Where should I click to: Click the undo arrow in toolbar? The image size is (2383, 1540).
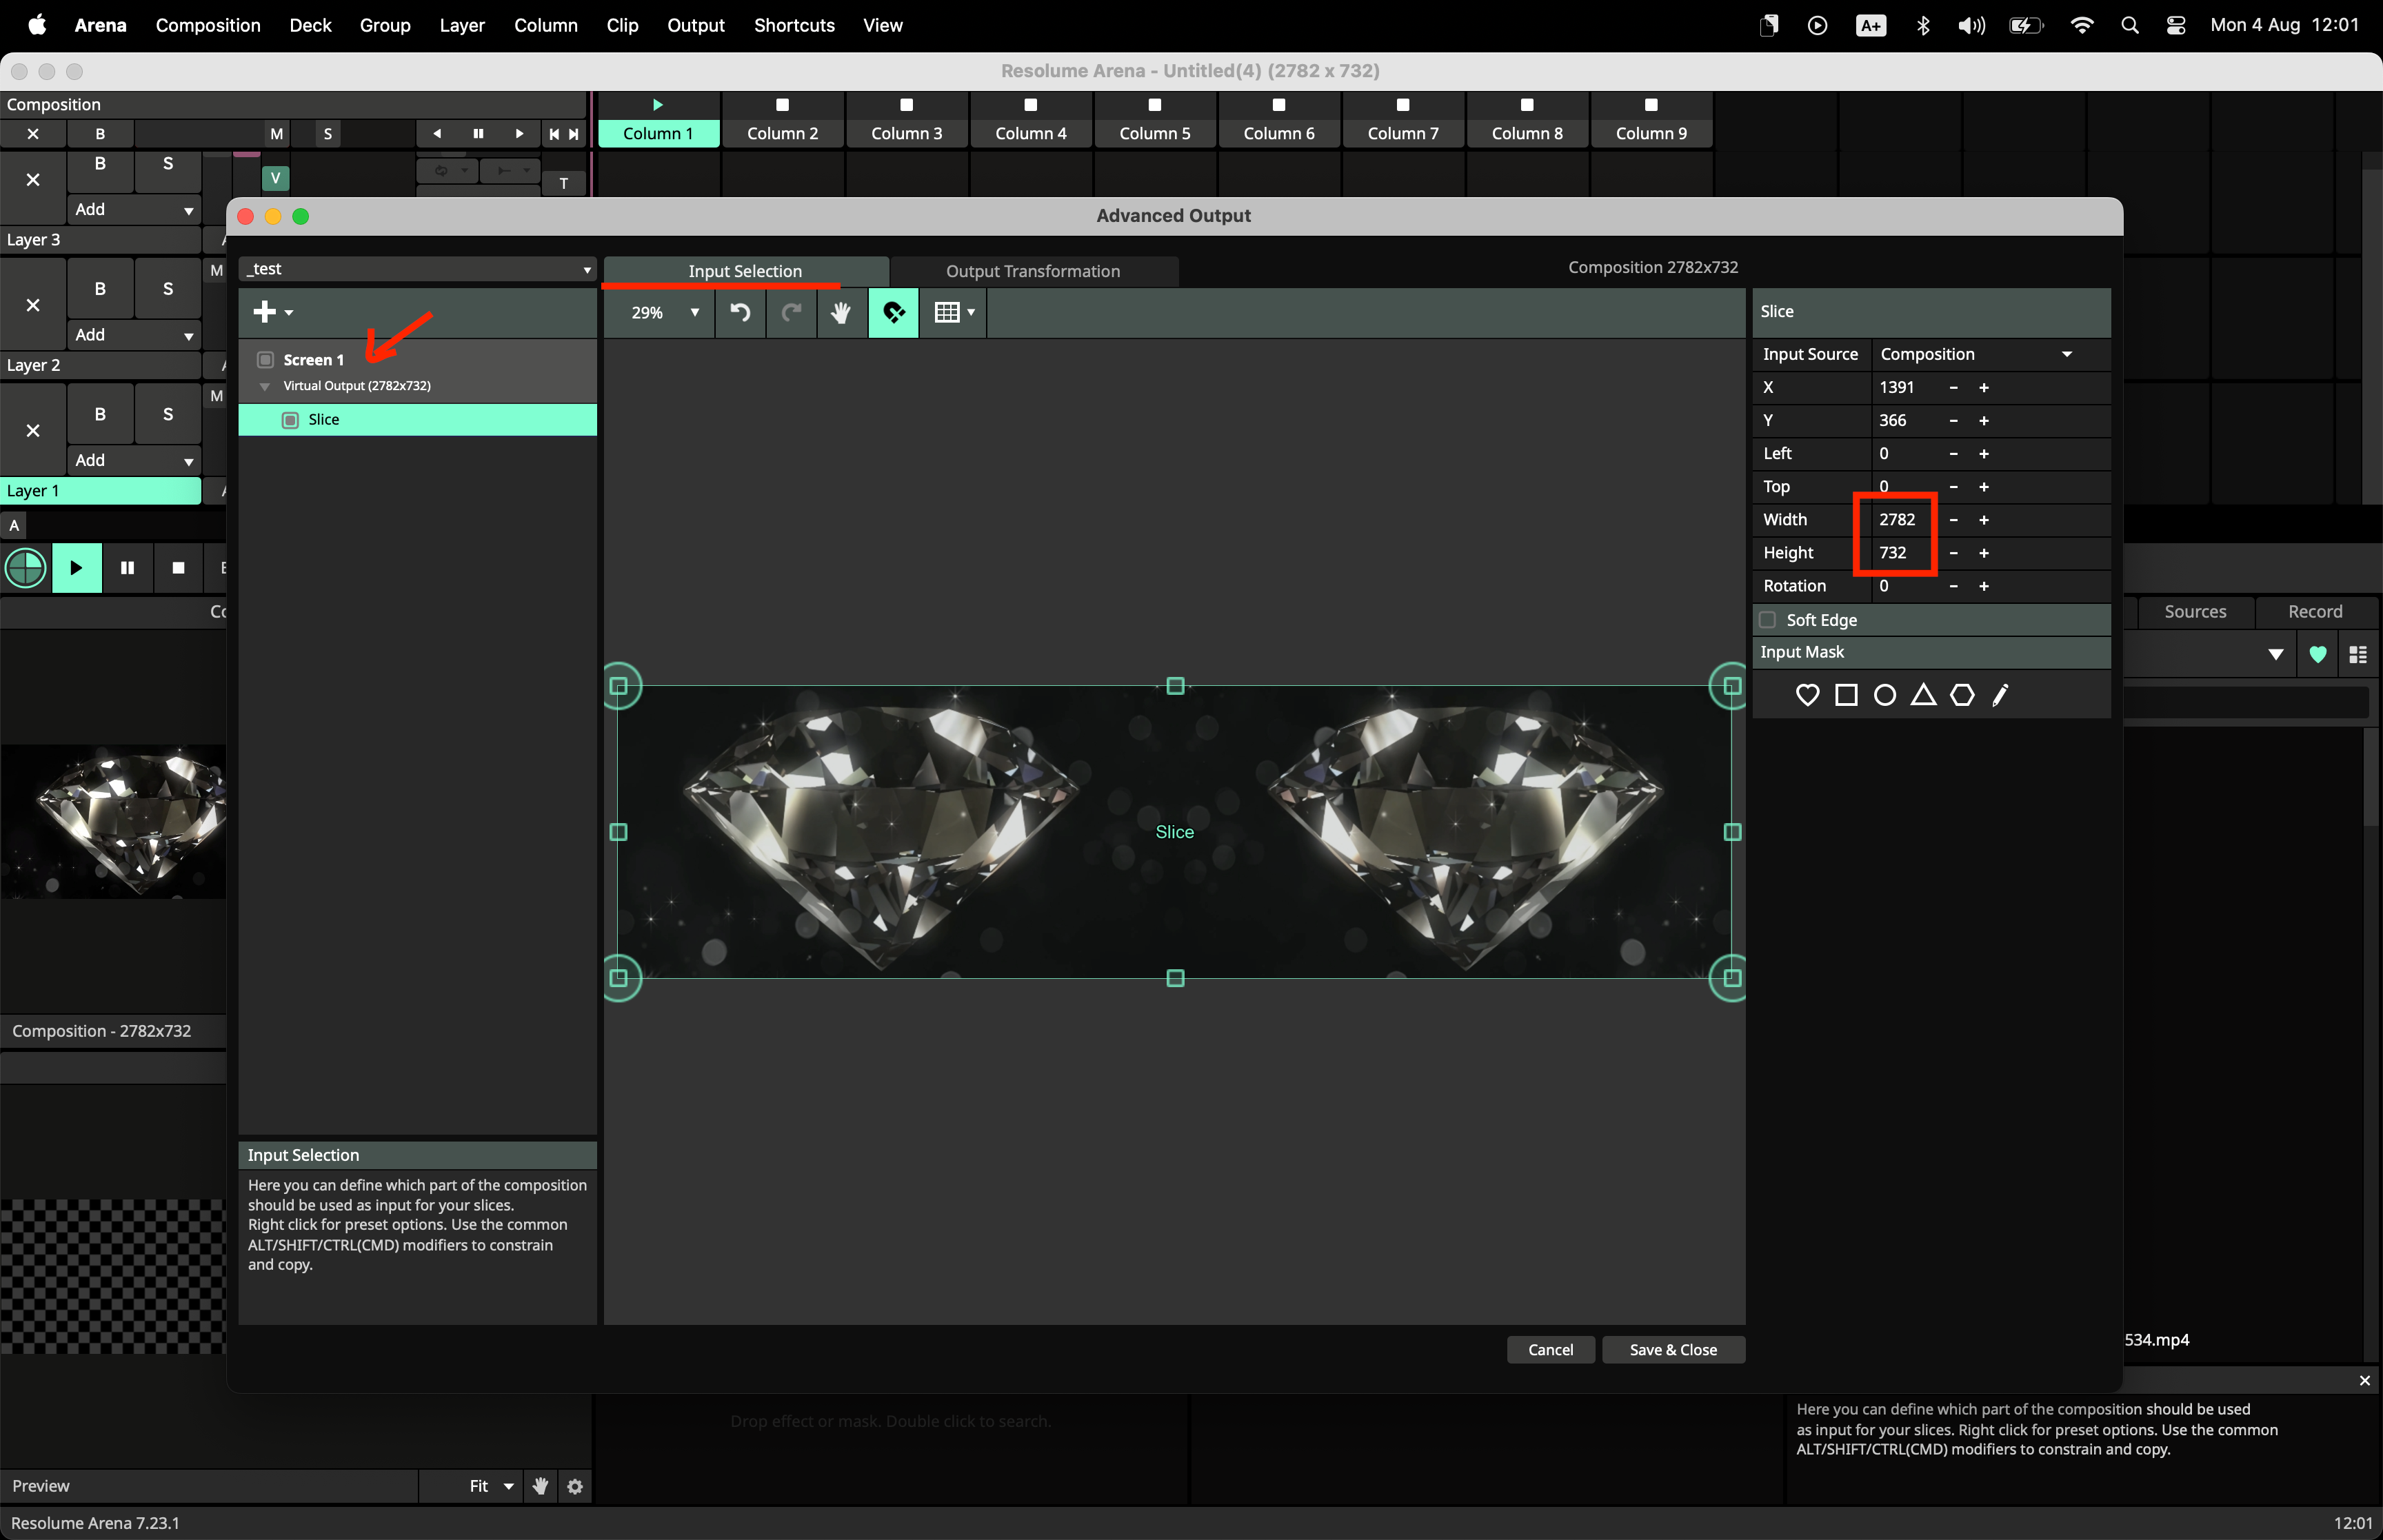[740, 313]
